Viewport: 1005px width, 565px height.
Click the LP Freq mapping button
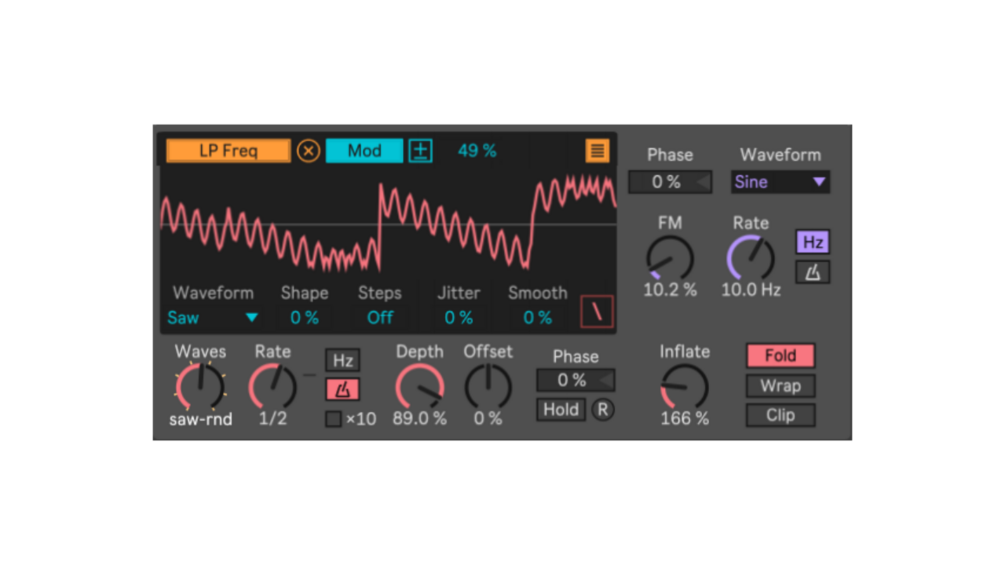(x=228, y=151)
